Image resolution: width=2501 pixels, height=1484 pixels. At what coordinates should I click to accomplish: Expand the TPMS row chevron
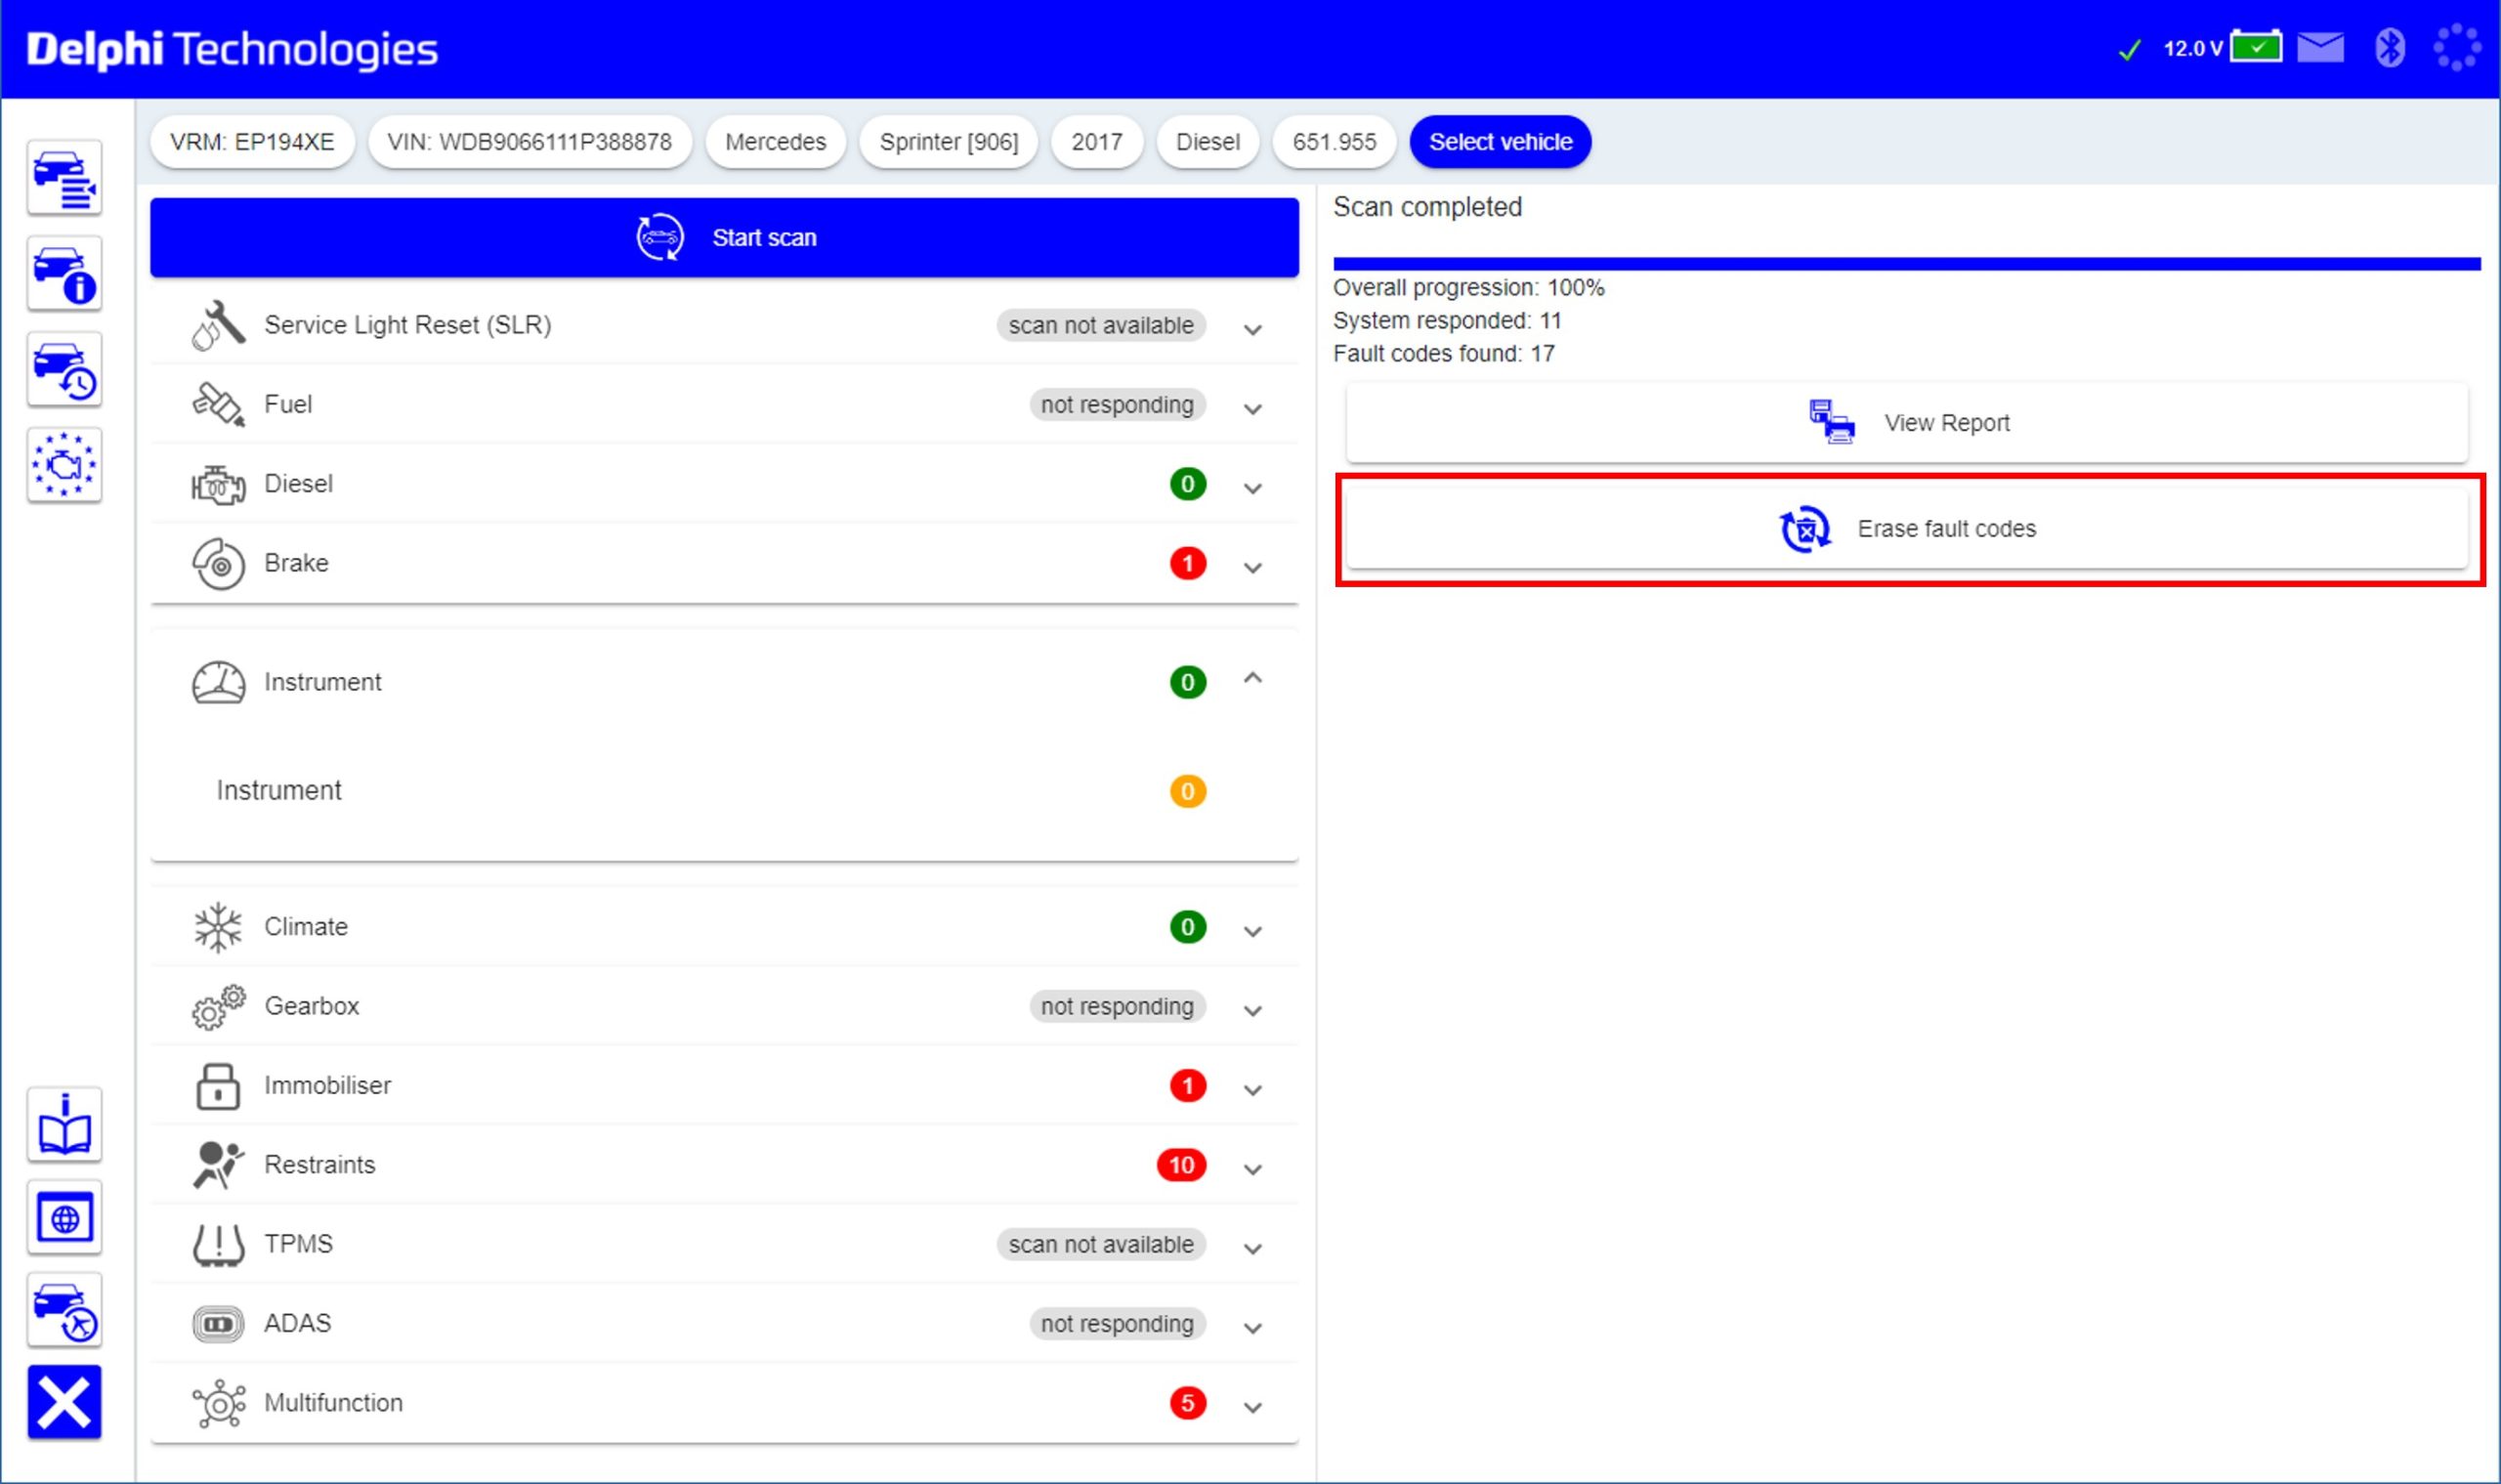(x=1252, y=1248)
